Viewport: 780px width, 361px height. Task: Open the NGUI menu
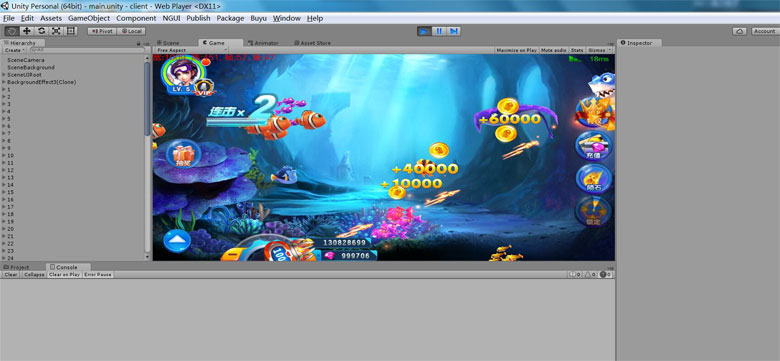[x=172, y=18]
